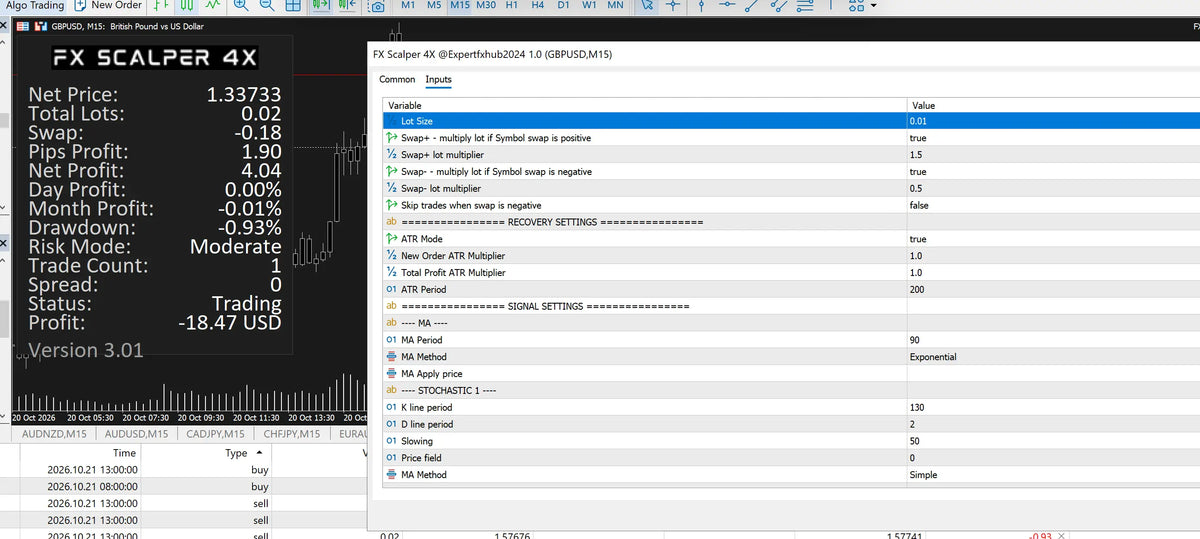Open the CADJPY,M15 chart tab
This screenshot has height=539, width=1200.
coord(216,434)
